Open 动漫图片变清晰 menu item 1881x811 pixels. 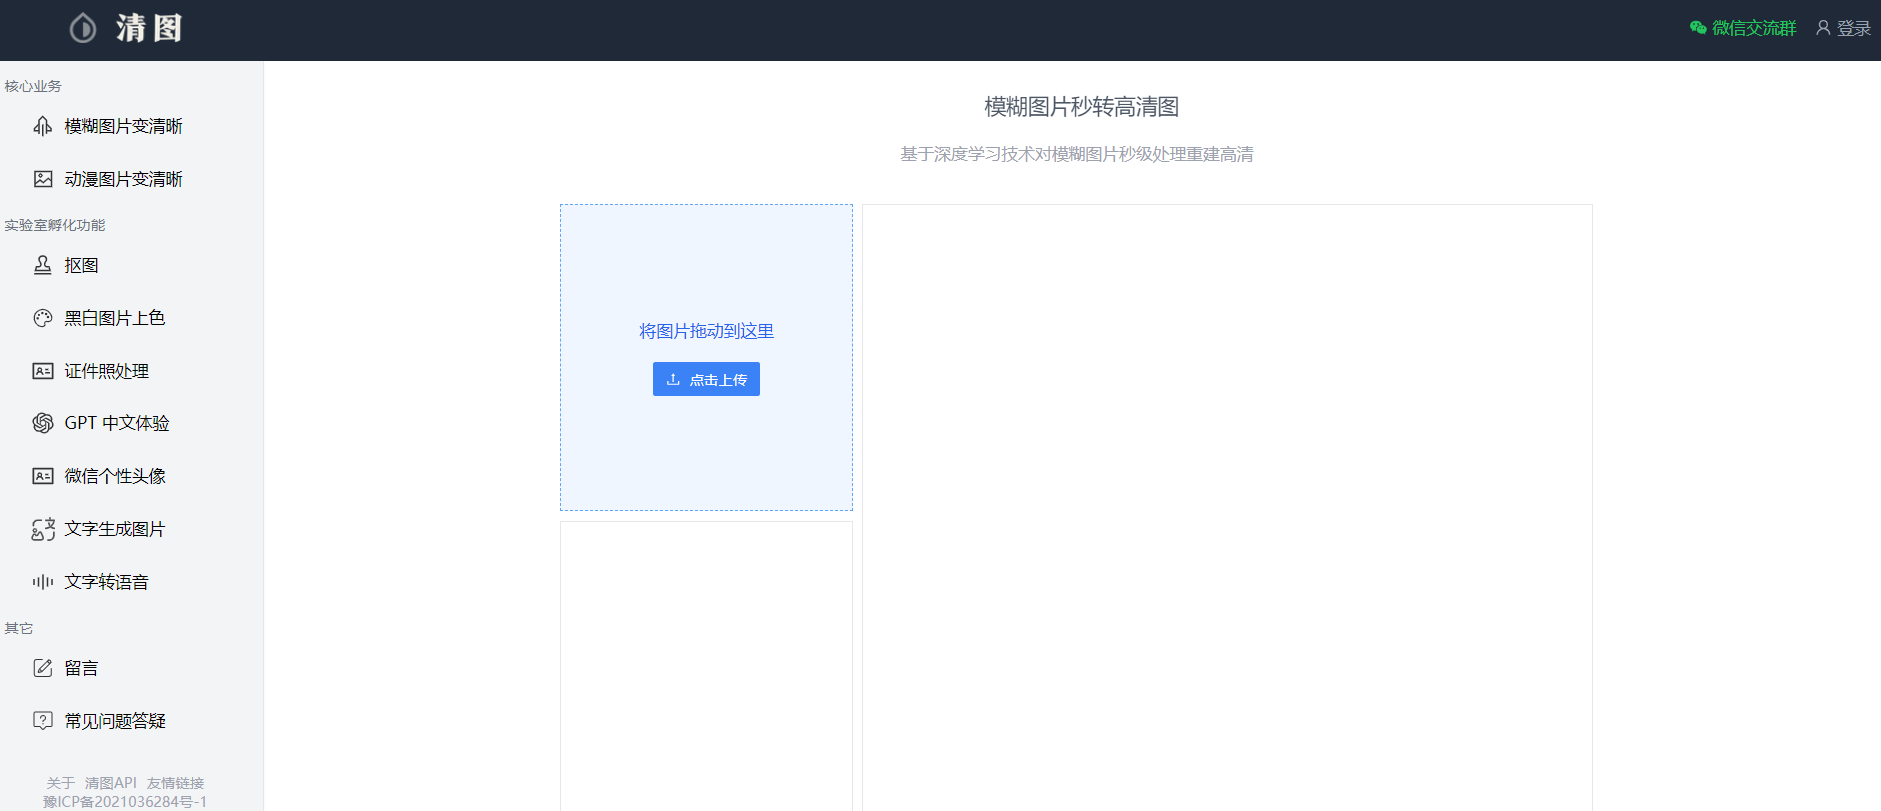pyautogui.click(x=123, y=179)
